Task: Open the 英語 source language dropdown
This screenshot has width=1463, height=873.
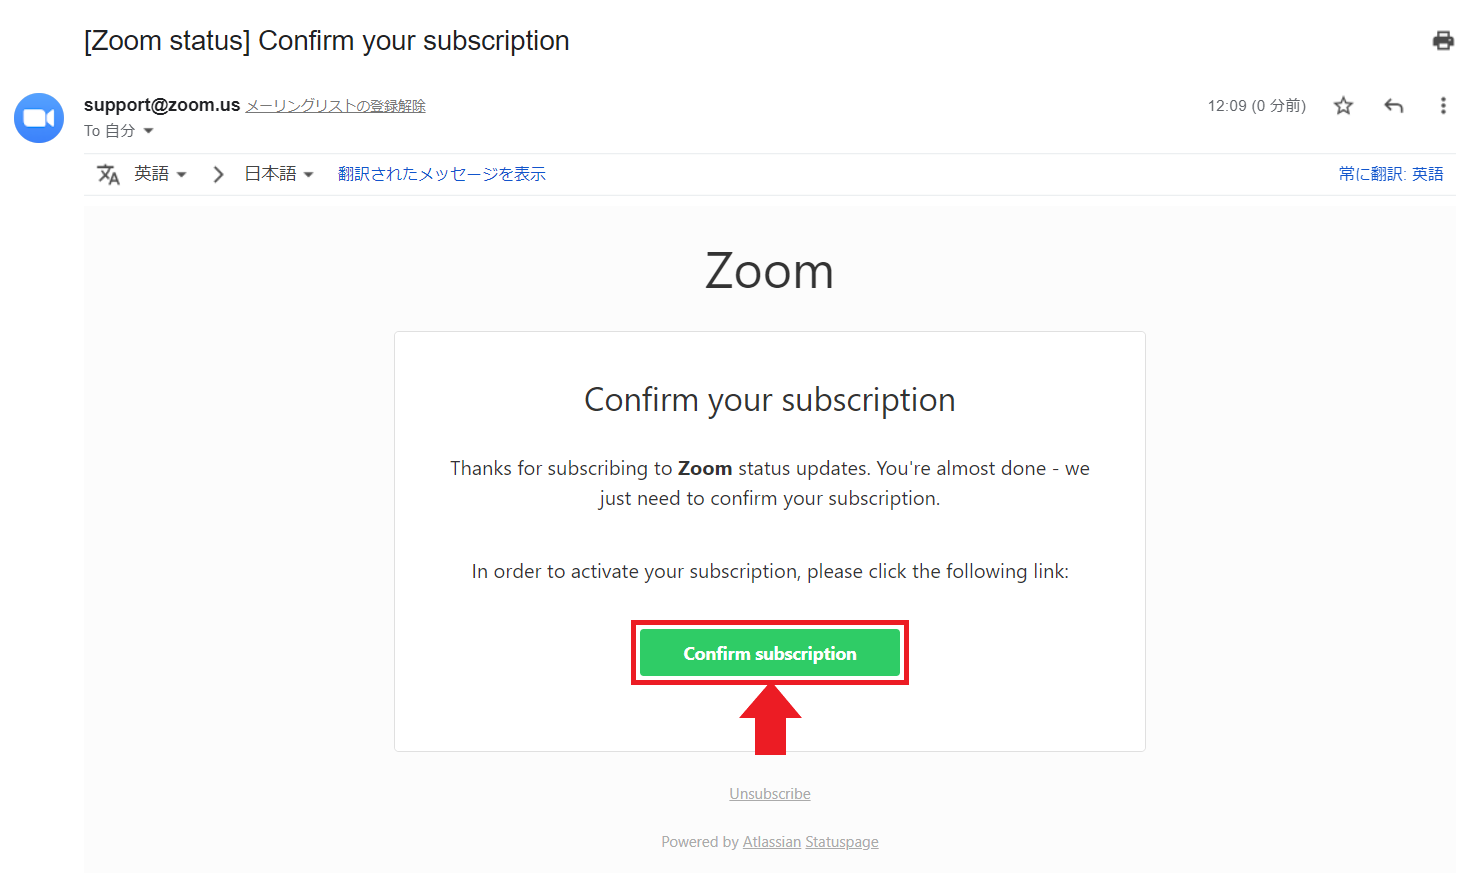Action: [161, 174]
